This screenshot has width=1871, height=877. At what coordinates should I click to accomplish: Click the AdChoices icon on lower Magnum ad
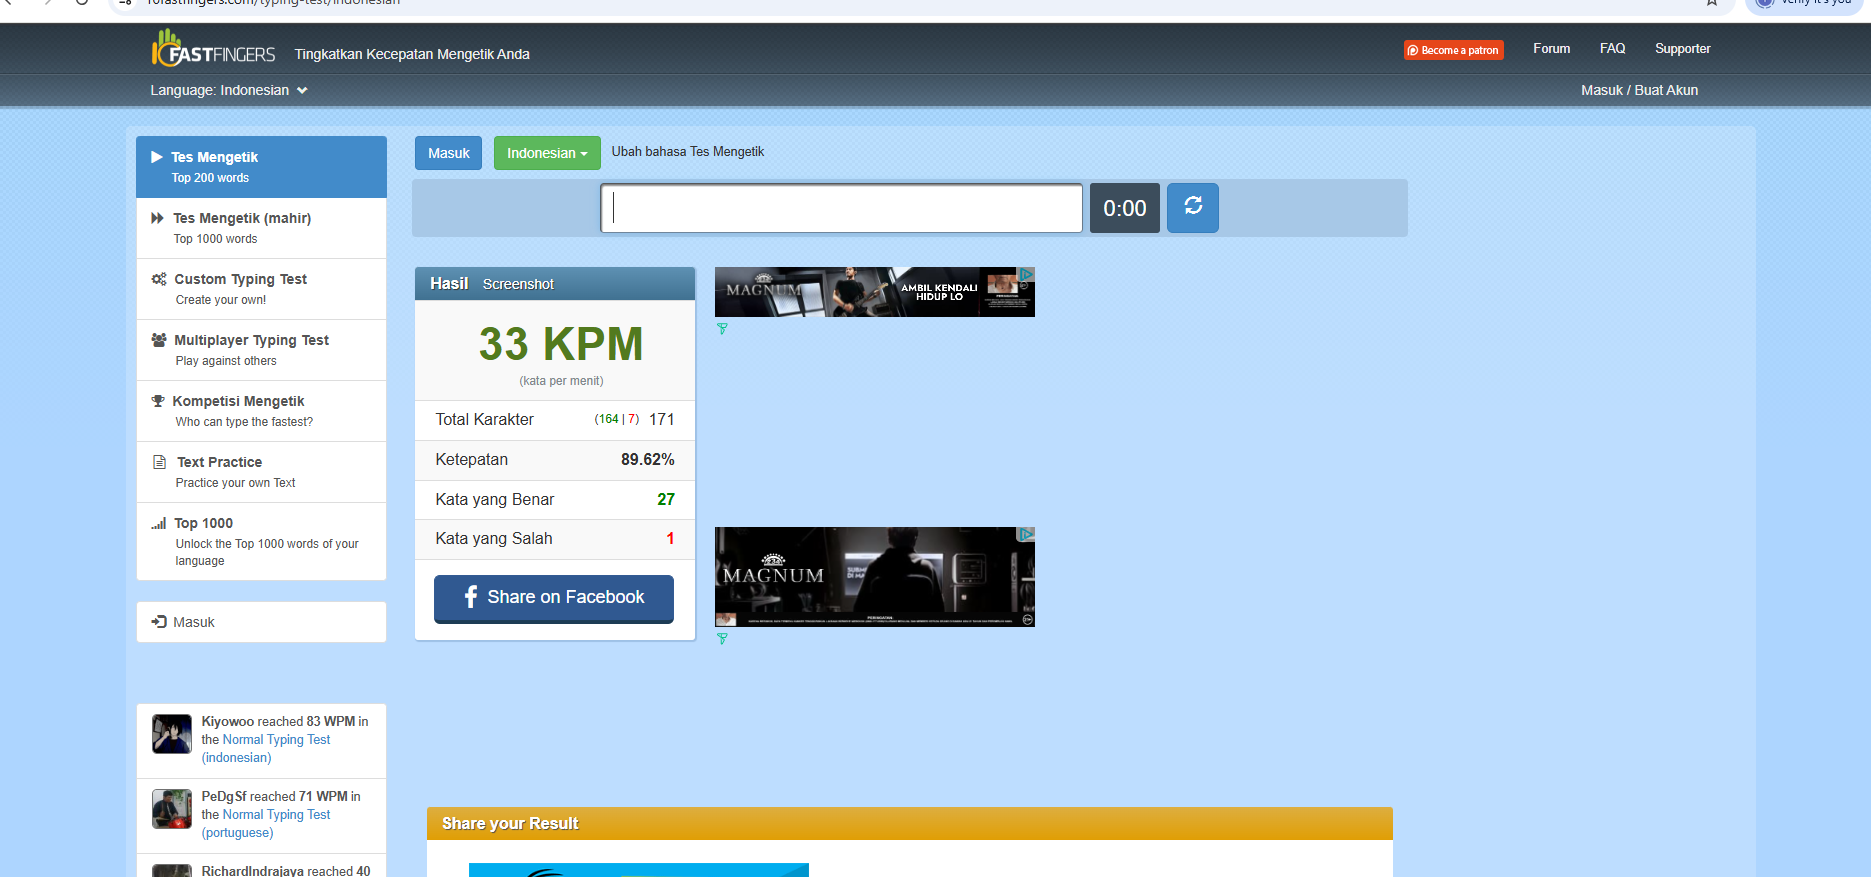pyautogui.click(x=1026, y=534)
